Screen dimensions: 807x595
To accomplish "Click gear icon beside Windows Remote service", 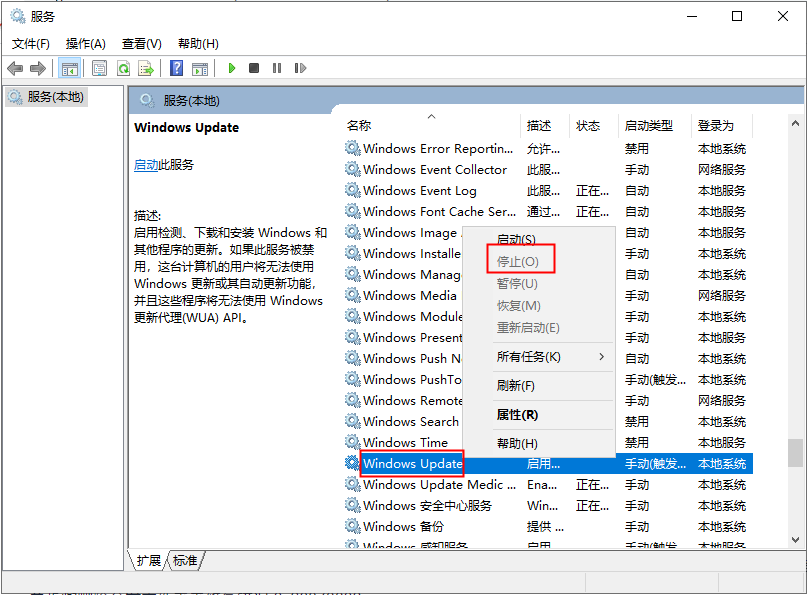I will click(353, 400).
